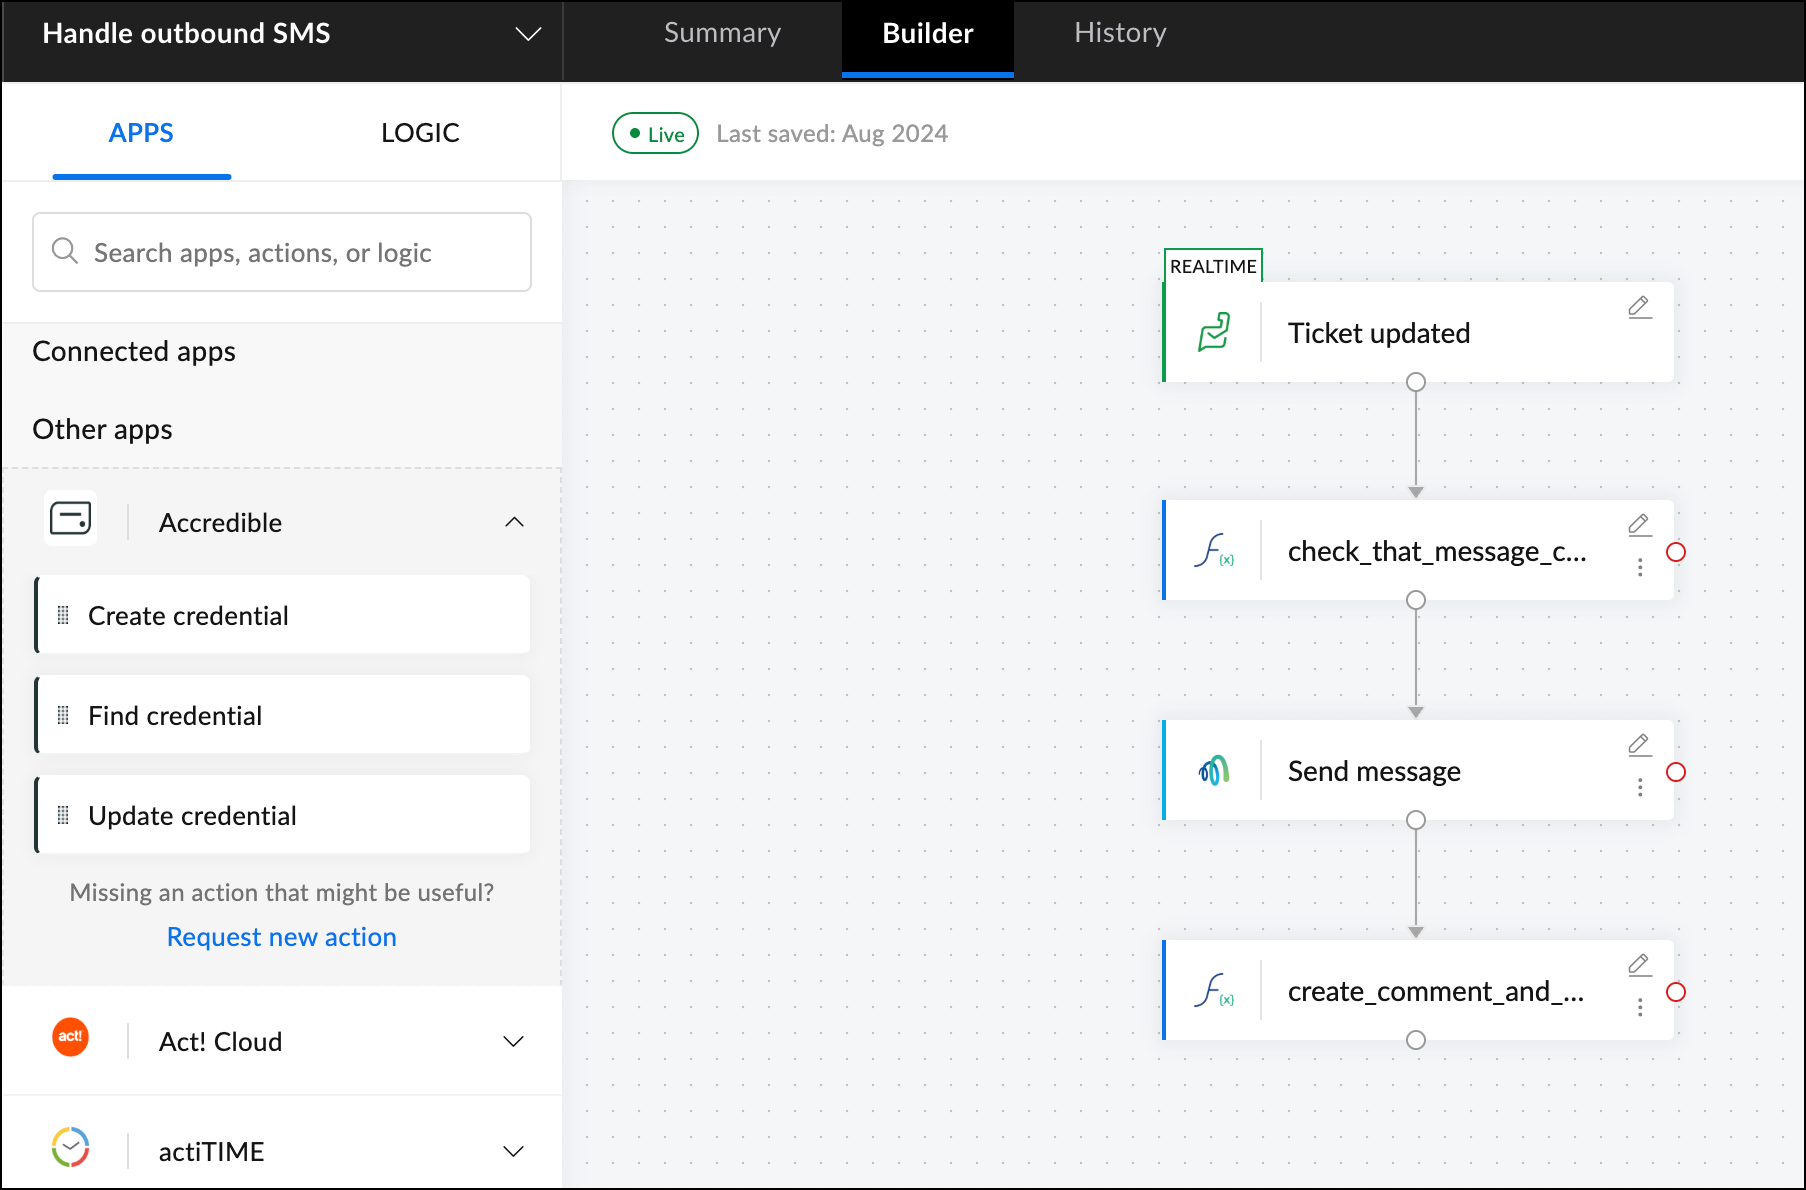The width and height of the screenshot is (1806, 1190).
Task: Click output connector below Ticket updated
Action: [x=1416, y=382]
